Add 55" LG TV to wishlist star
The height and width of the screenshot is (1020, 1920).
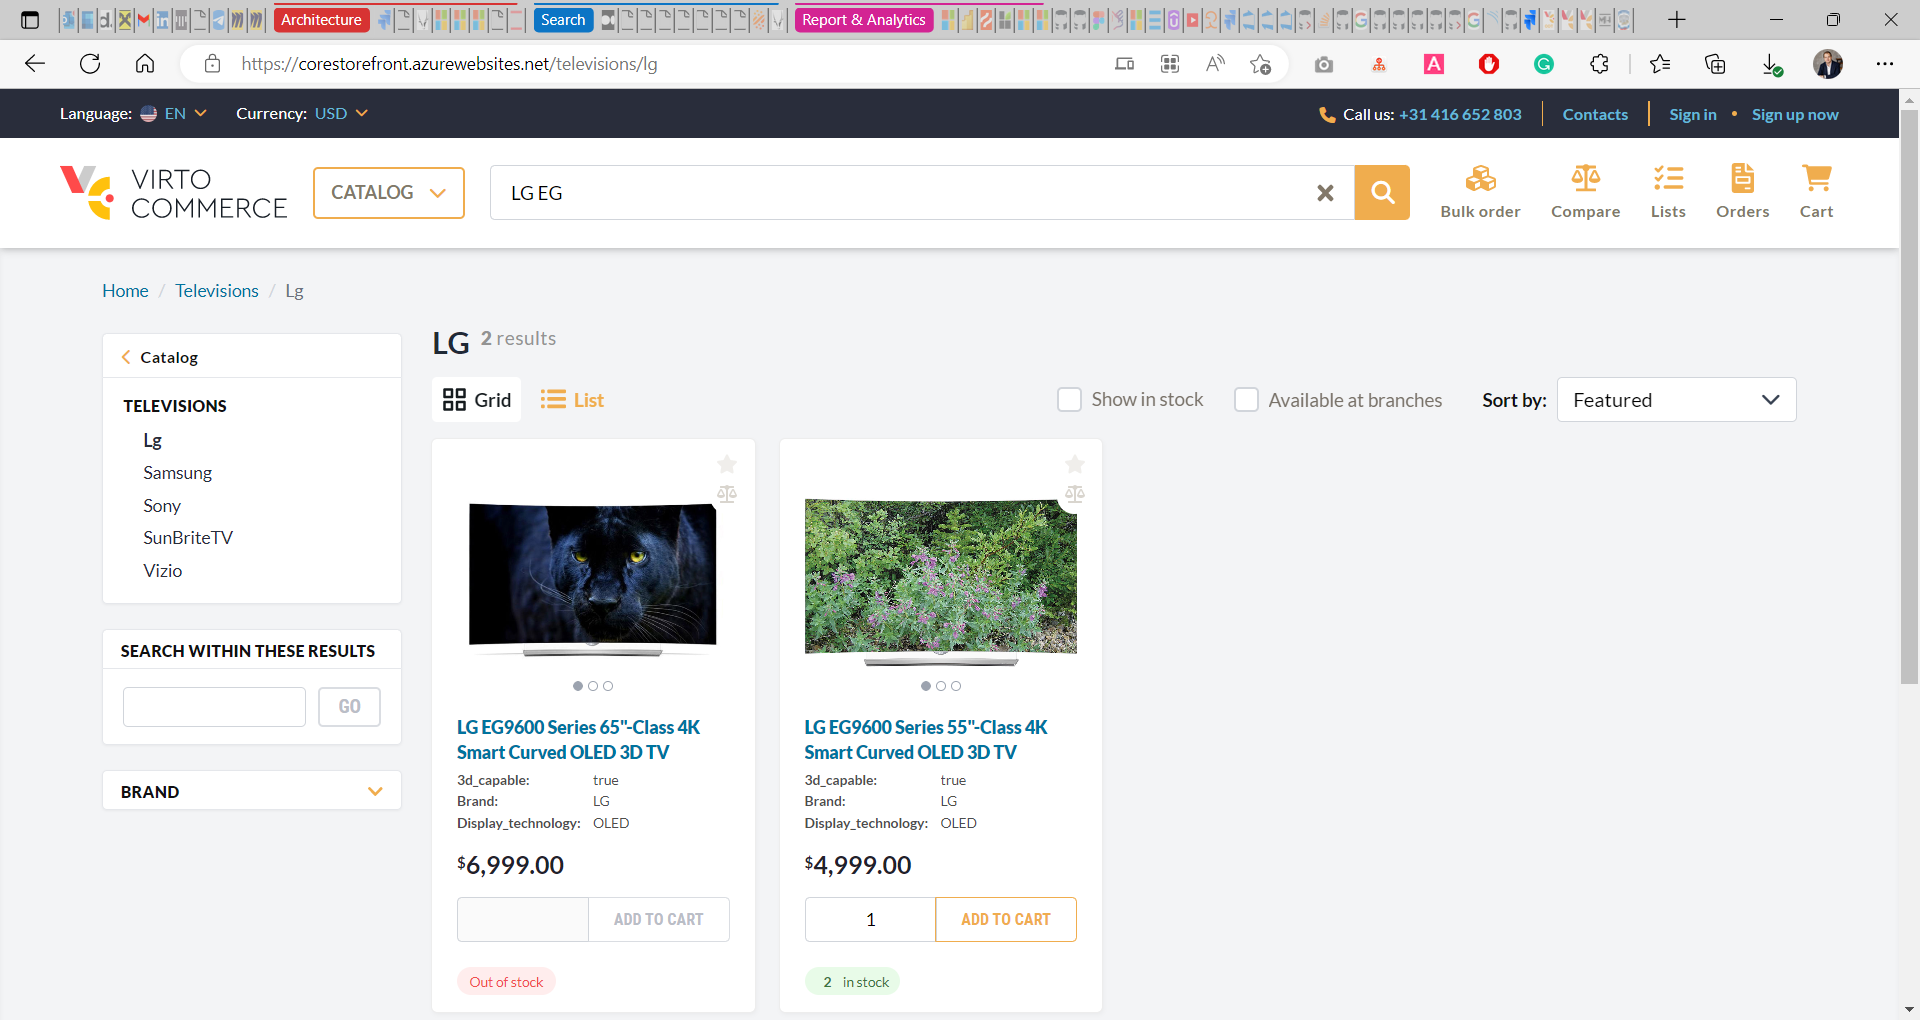point(1075,464)
